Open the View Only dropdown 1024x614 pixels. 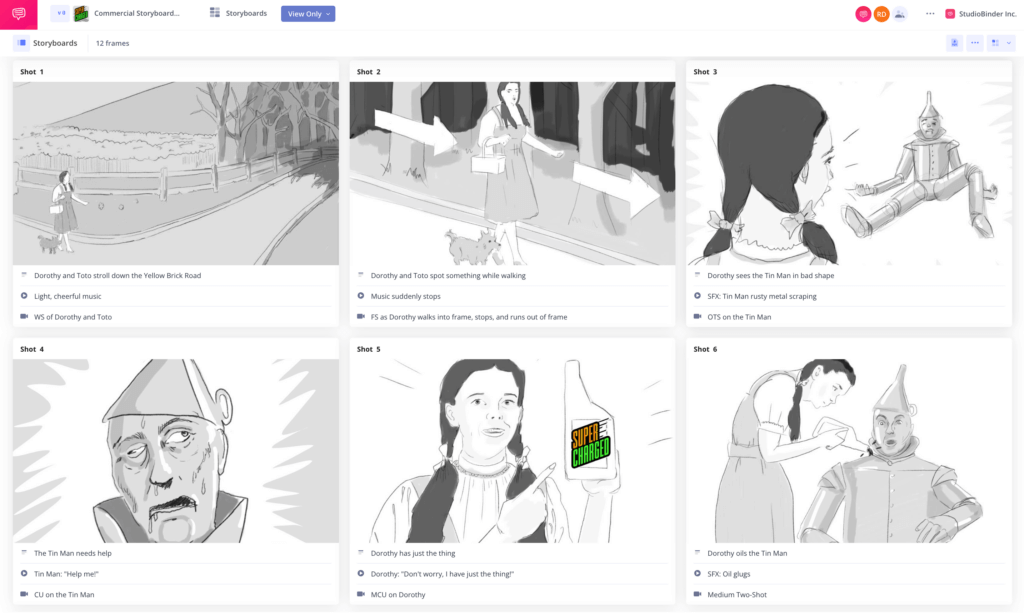pos(307,13)
